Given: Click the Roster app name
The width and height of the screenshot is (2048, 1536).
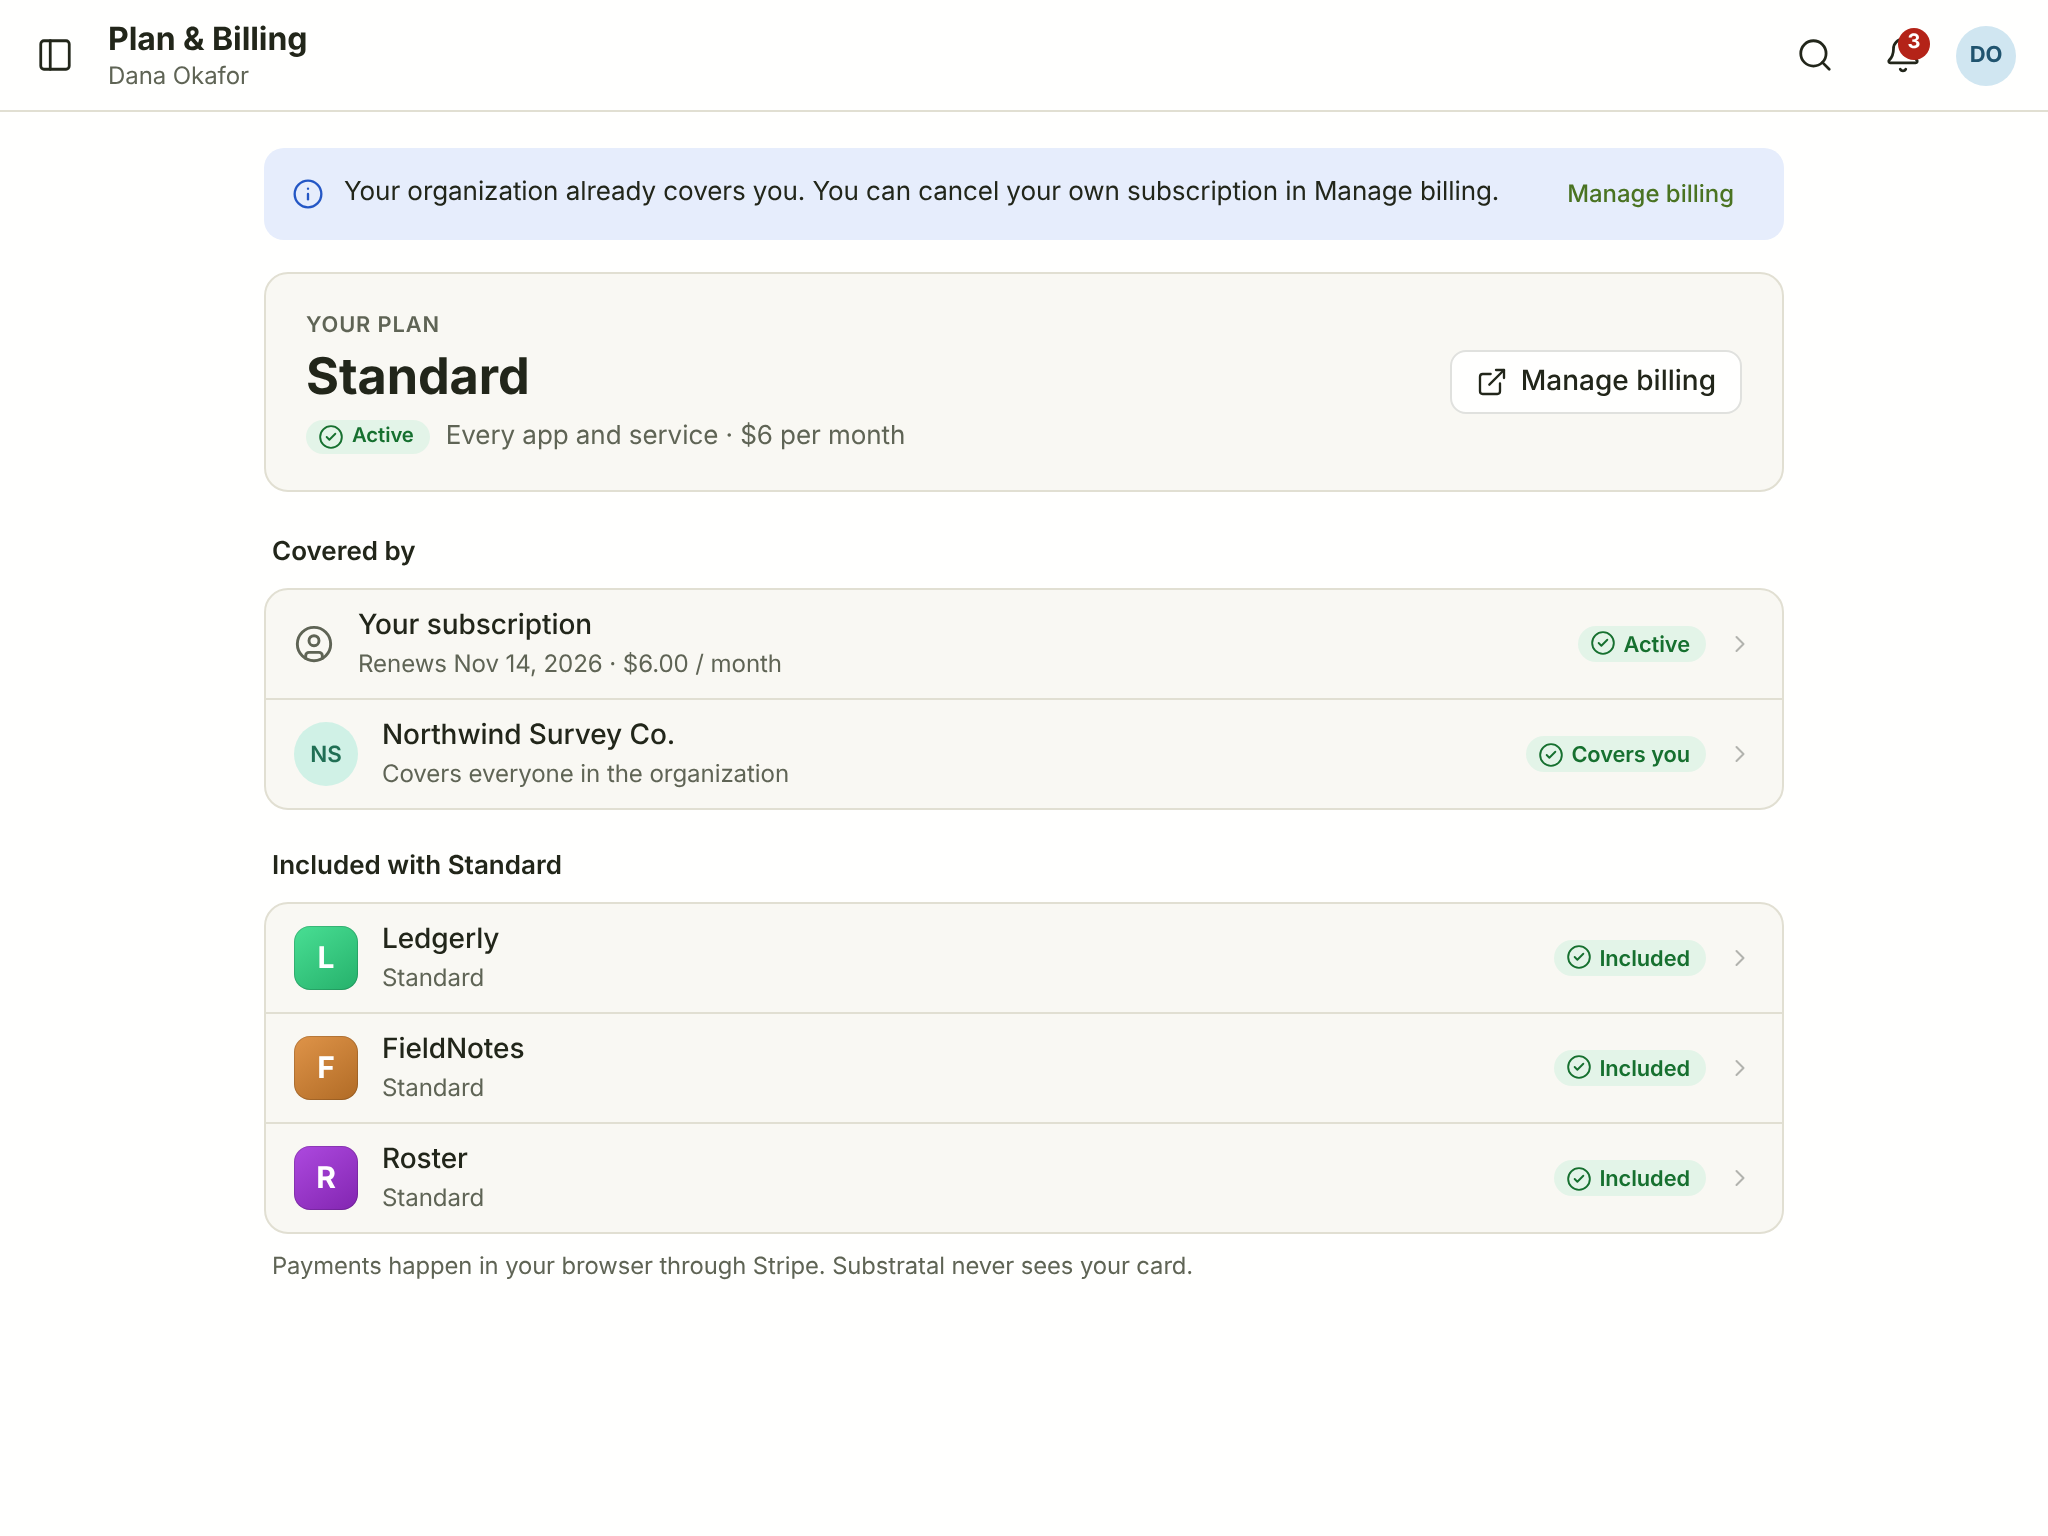Looking at the screenshot, I should (x=425, y=1158).
